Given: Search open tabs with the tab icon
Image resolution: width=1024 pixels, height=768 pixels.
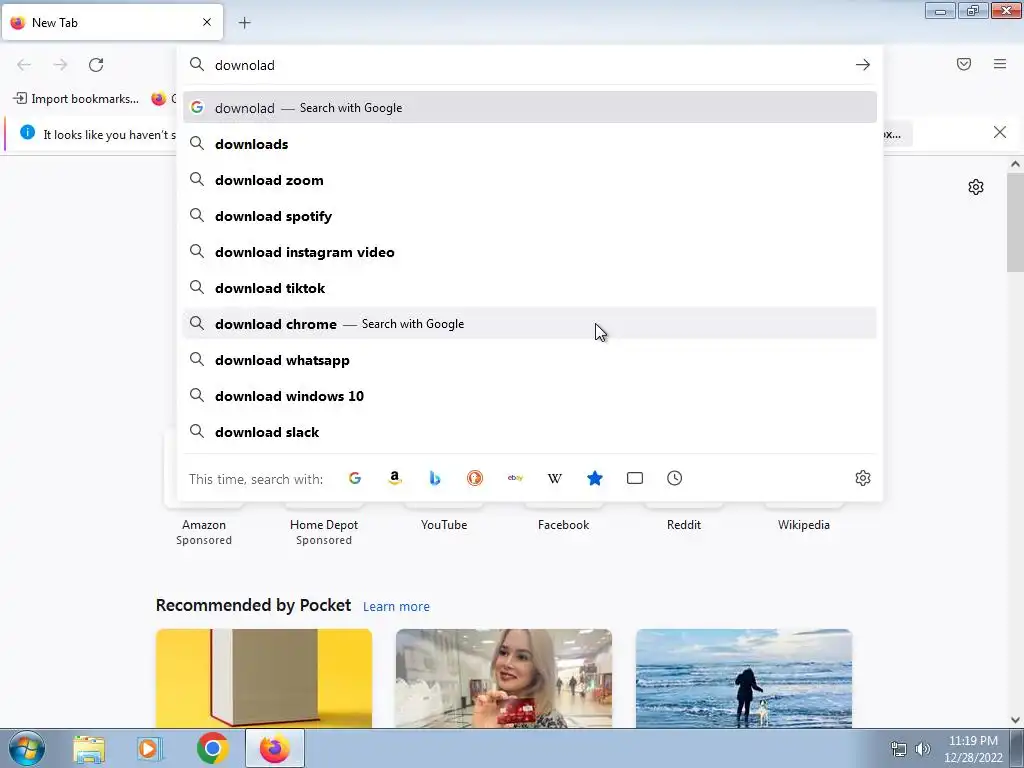Looking at the screenshot, I should (x=635, y=478).
